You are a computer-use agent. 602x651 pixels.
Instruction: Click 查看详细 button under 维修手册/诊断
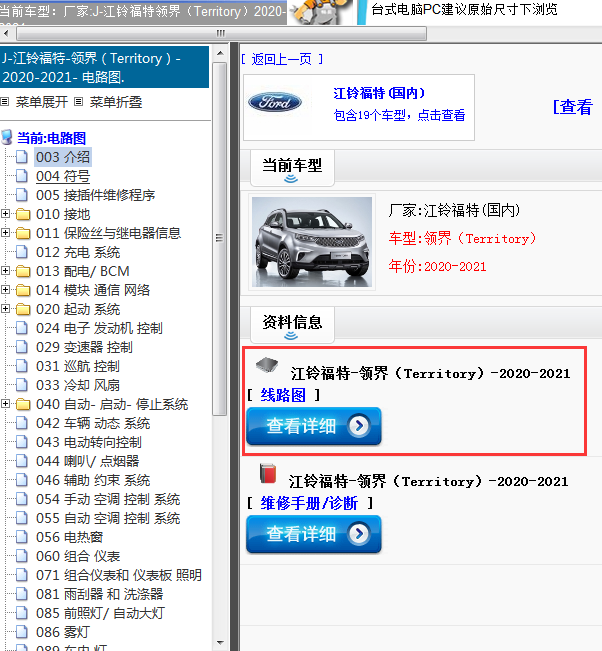point(314,534)
